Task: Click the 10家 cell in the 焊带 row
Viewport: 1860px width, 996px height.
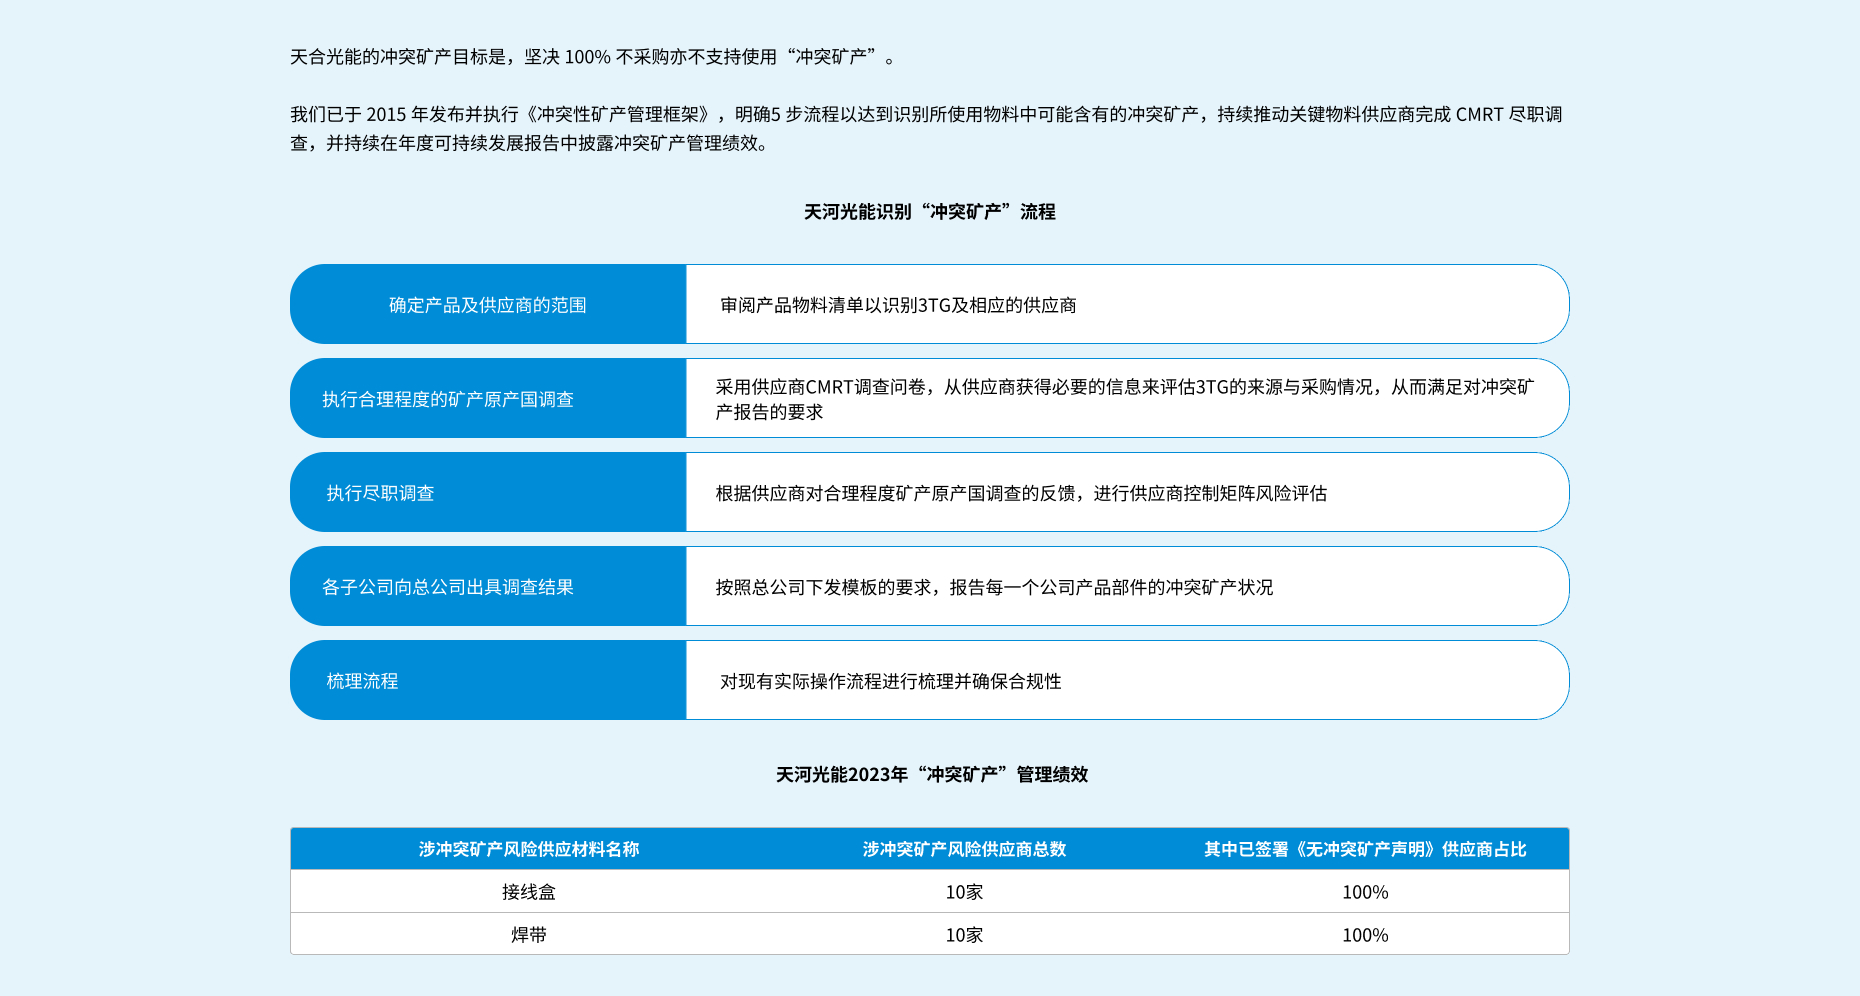Action: point(964,935)
